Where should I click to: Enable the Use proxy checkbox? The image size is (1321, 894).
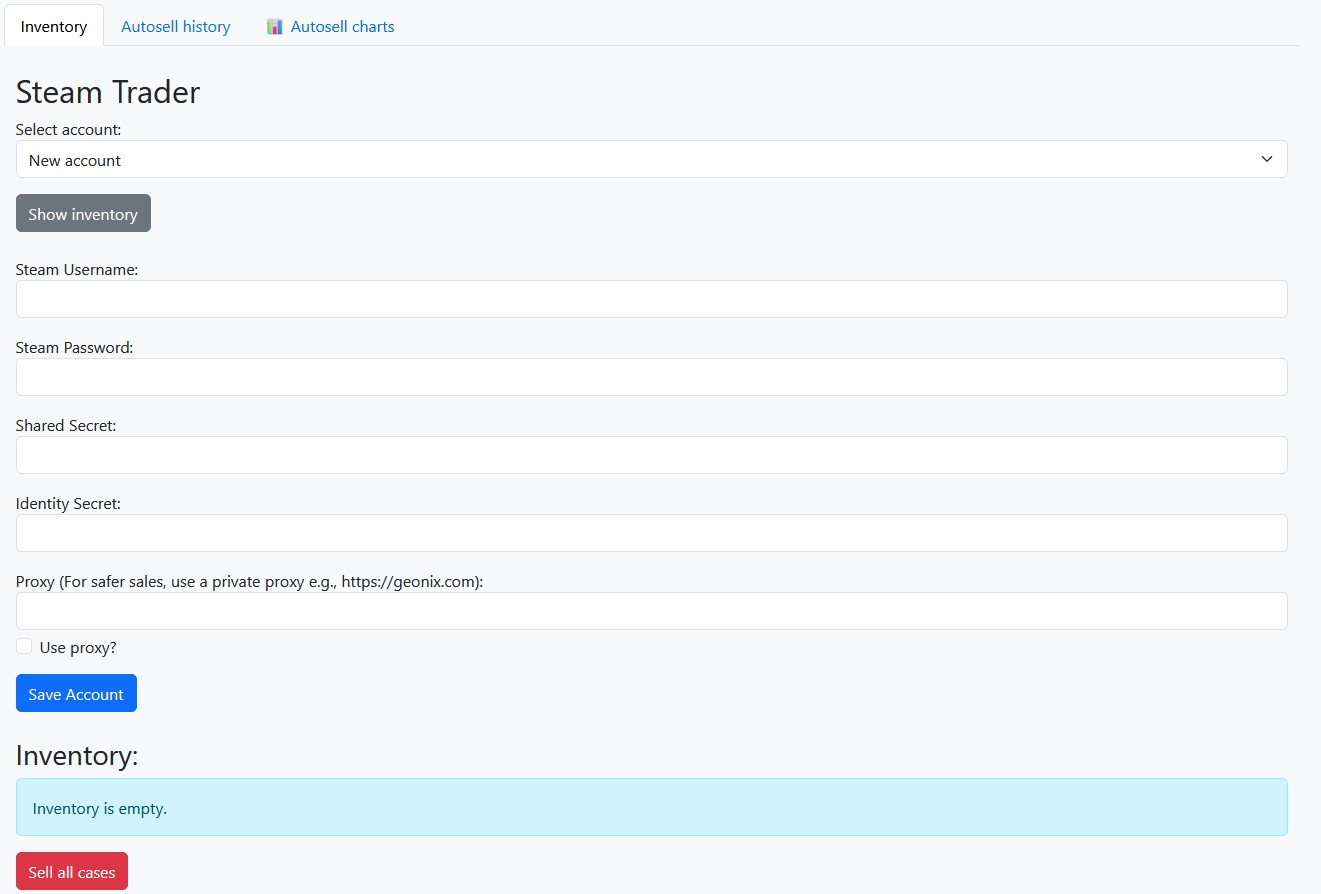[x=24, y=647]
